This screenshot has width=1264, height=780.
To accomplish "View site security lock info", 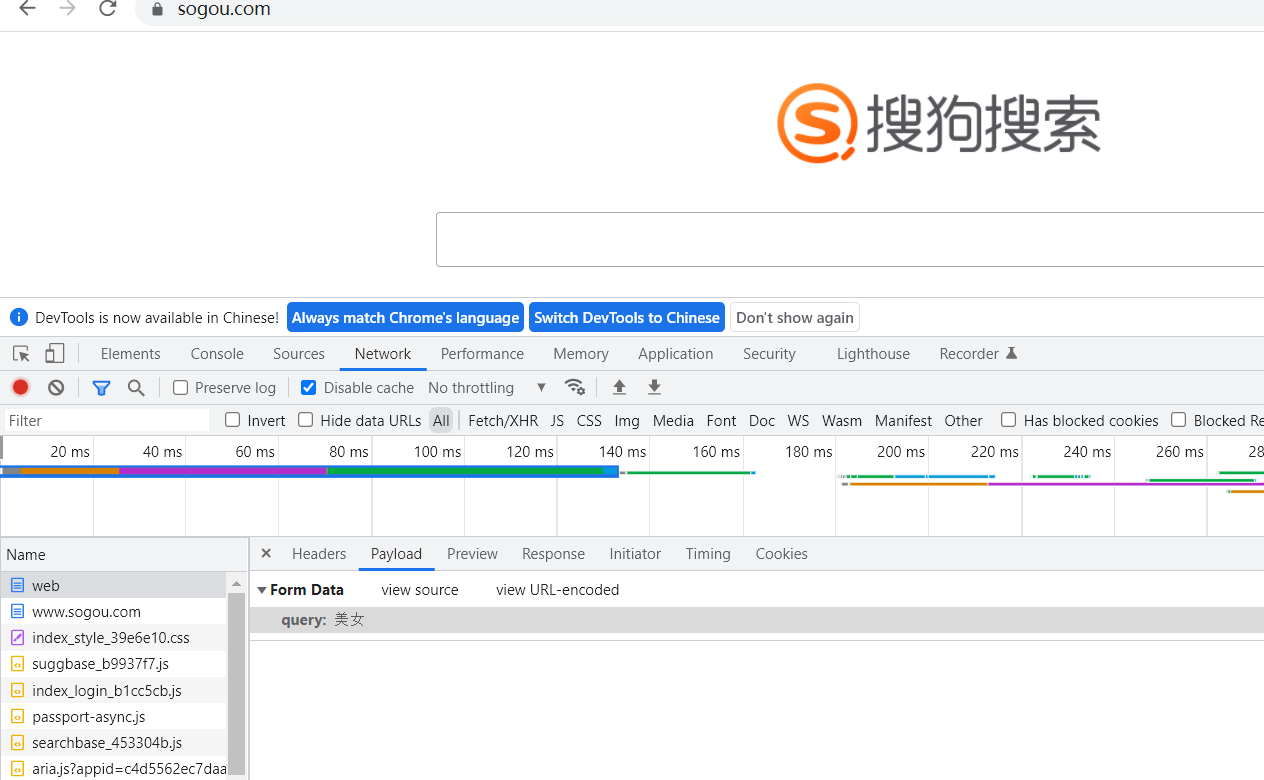I will click(x=156, y=10).
